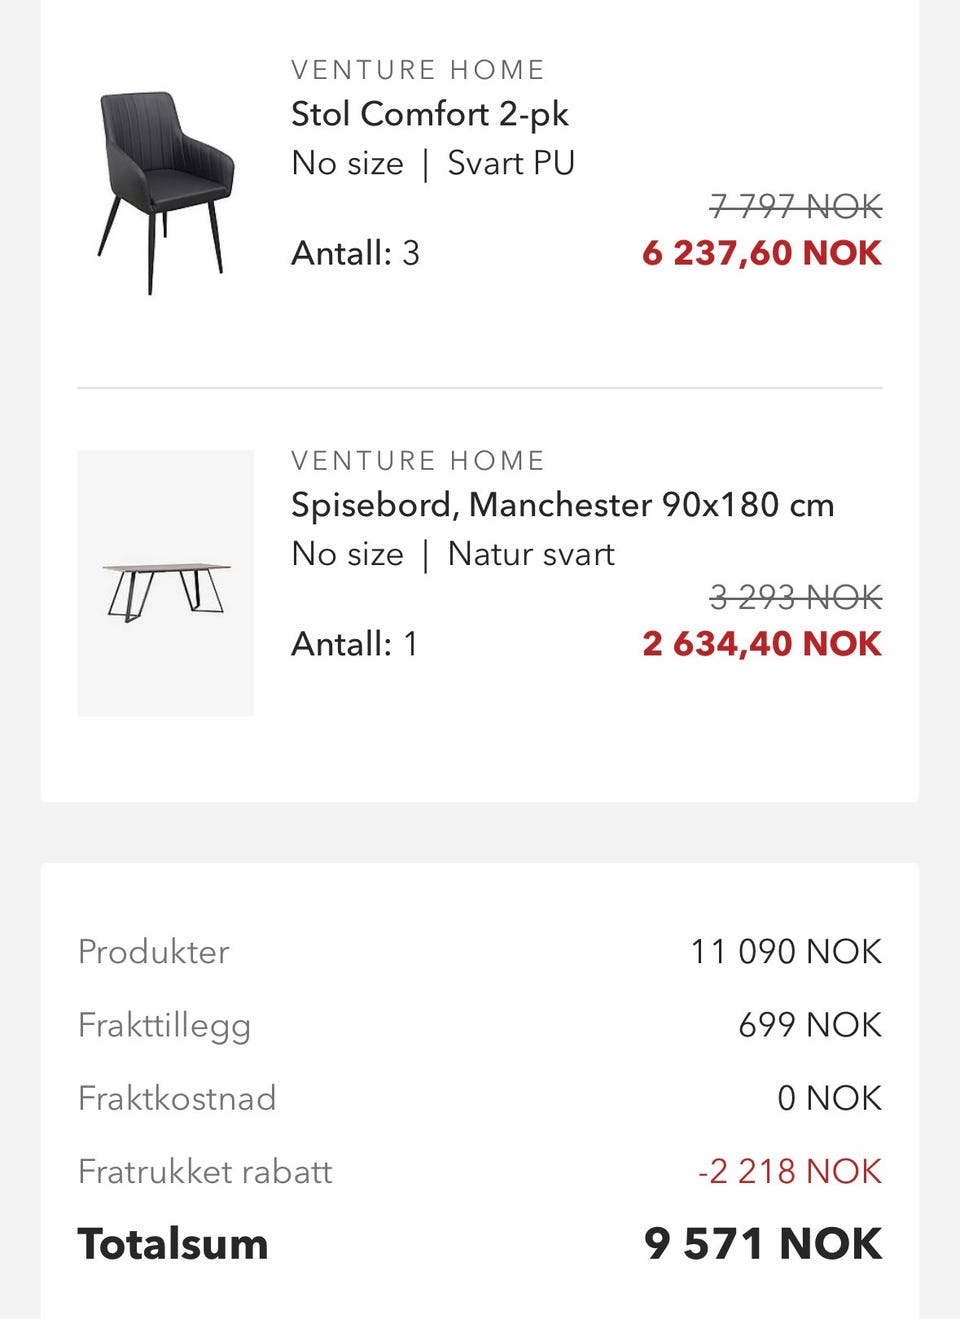Click the struck-through 3 293 NOK price
Viewport: 960px width, 1319px height.
point(796,598)
